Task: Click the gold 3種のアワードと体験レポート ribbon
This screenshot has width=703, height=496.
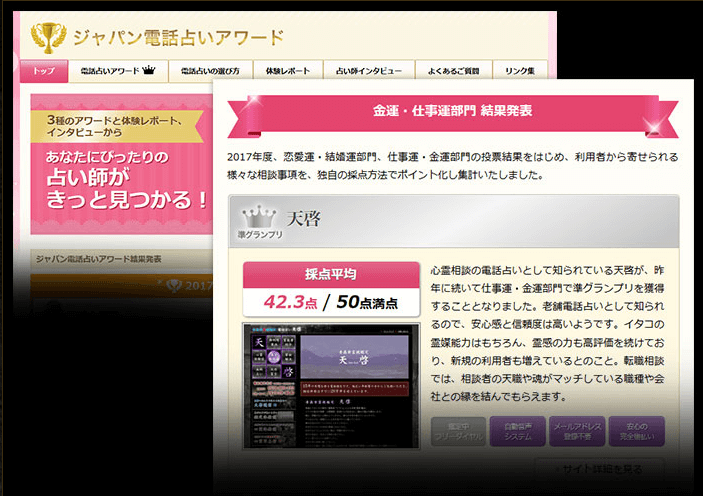Action: coord(117,126)
